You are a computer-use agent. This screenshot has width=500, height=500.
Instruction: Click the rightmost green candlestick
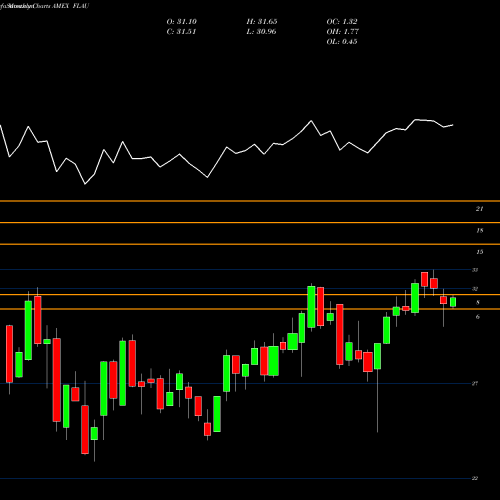click(453, 302)
